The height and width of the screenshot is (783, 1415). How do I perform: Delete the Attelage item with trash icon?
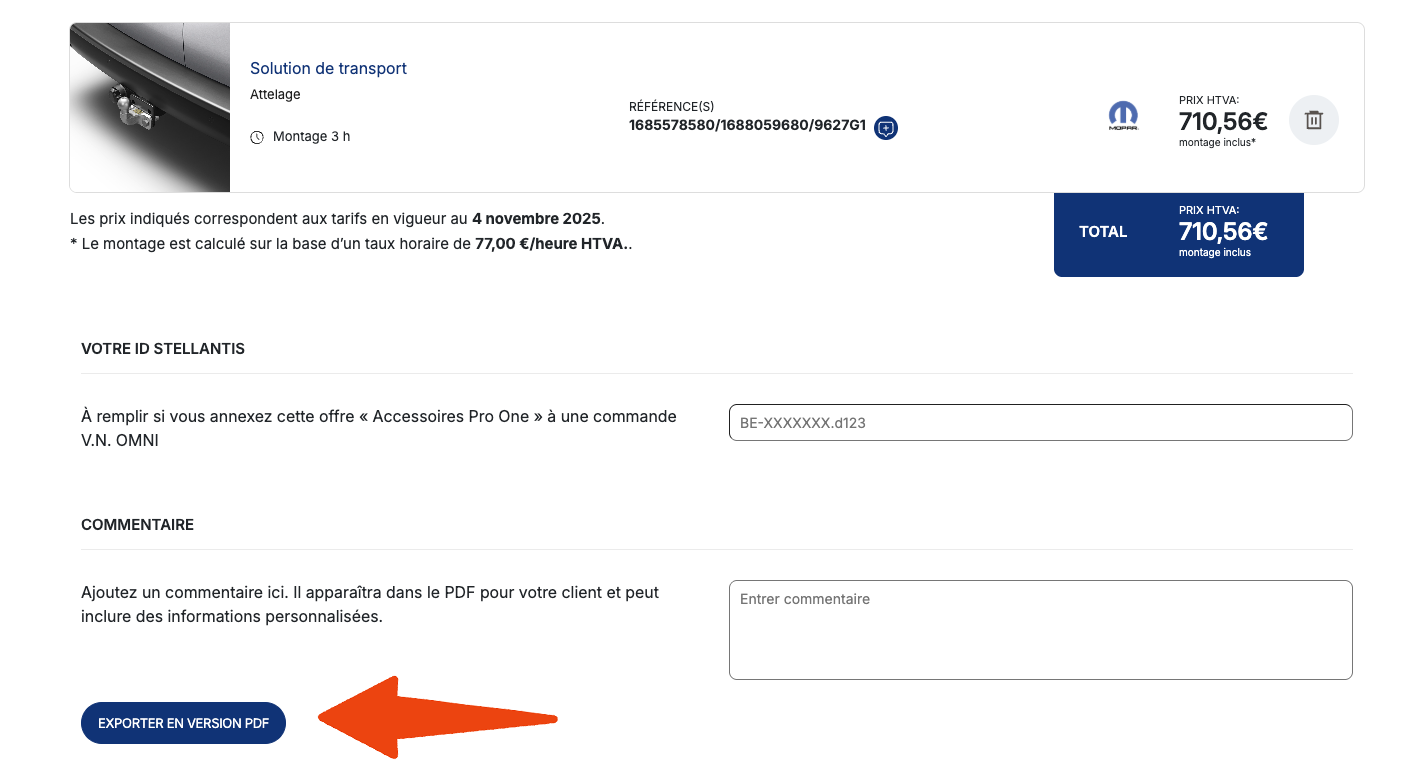1313,120
